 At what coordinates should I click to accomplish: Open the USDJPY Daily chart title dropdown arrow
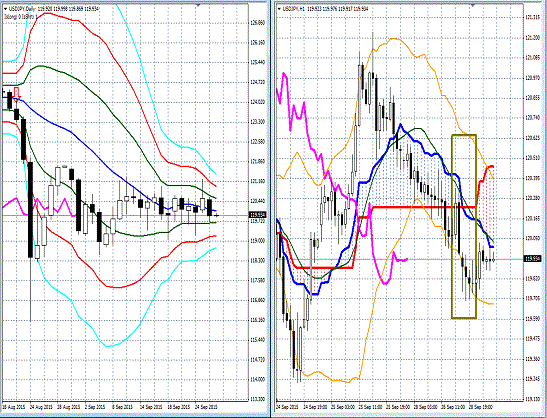coord(5,8)
